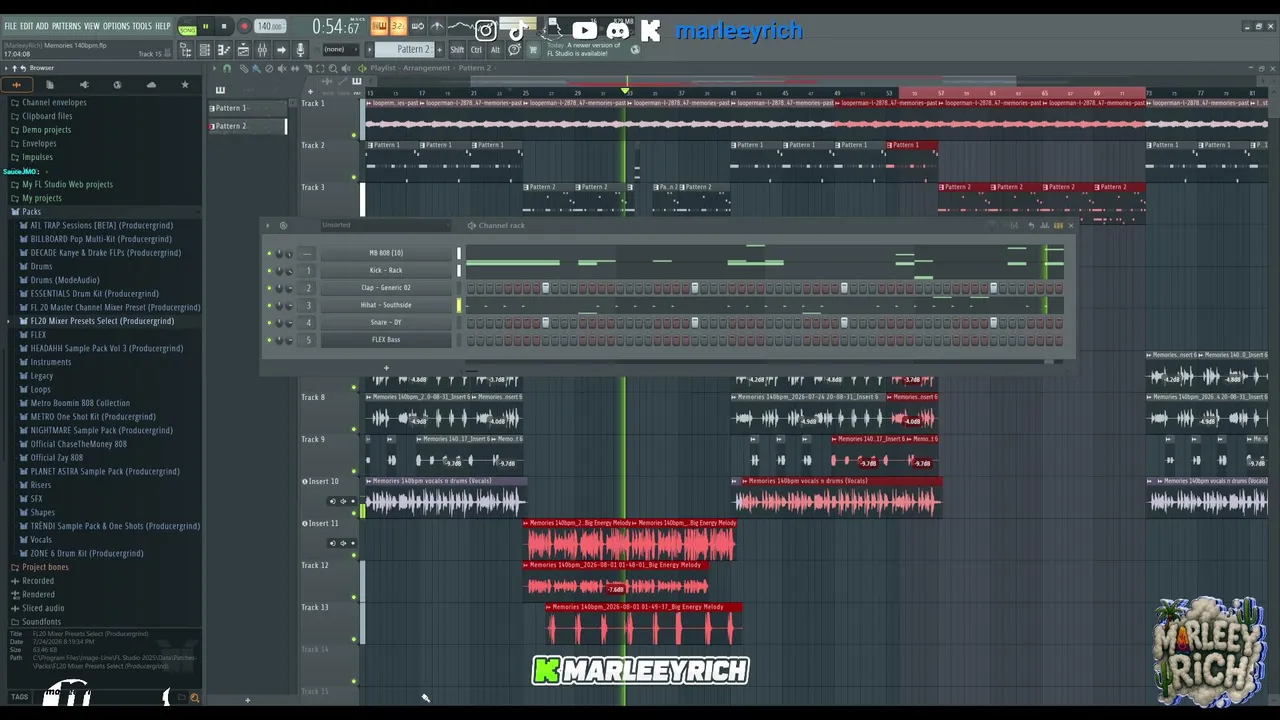Toggle the Playlist snap magnet
1280x720 pixels.
click(227, 68)
